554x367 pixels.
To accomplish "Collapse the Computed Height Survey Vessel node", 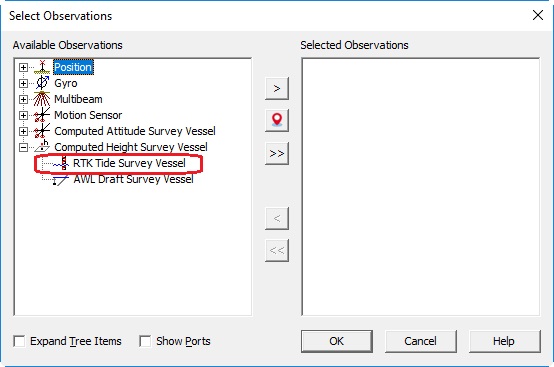I will 23,147.
